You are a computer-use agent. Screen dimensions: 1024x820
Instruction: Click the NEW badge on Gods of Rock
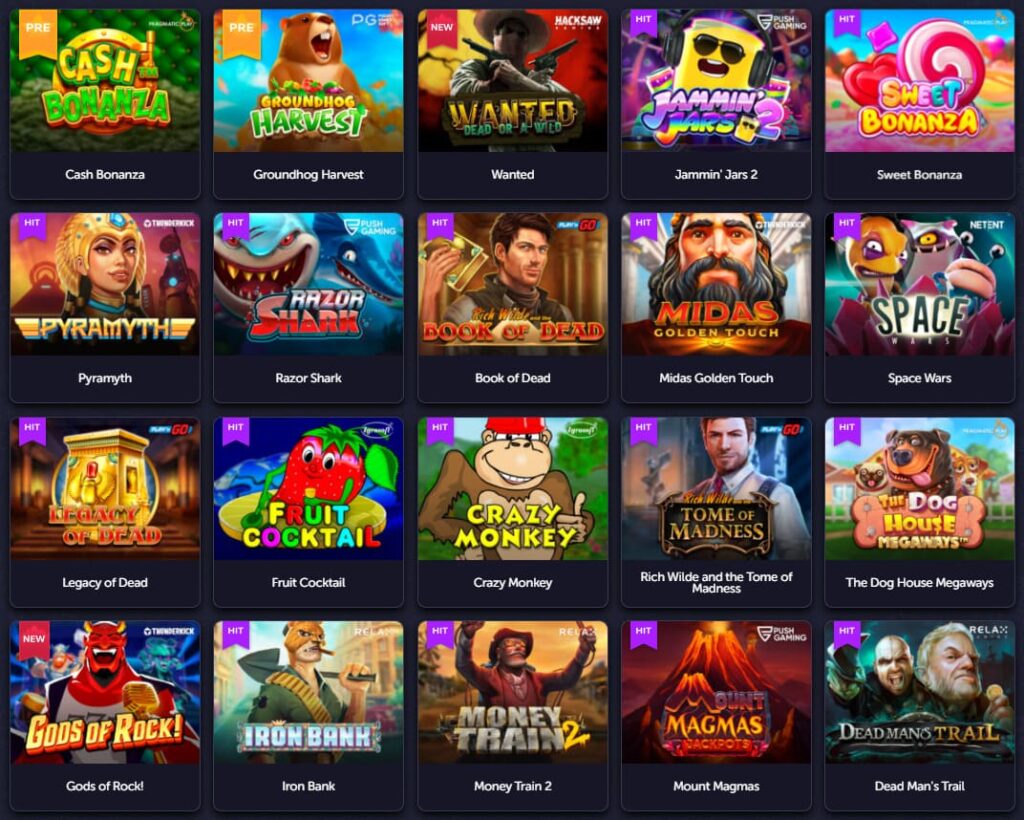(x=34, y=637)
